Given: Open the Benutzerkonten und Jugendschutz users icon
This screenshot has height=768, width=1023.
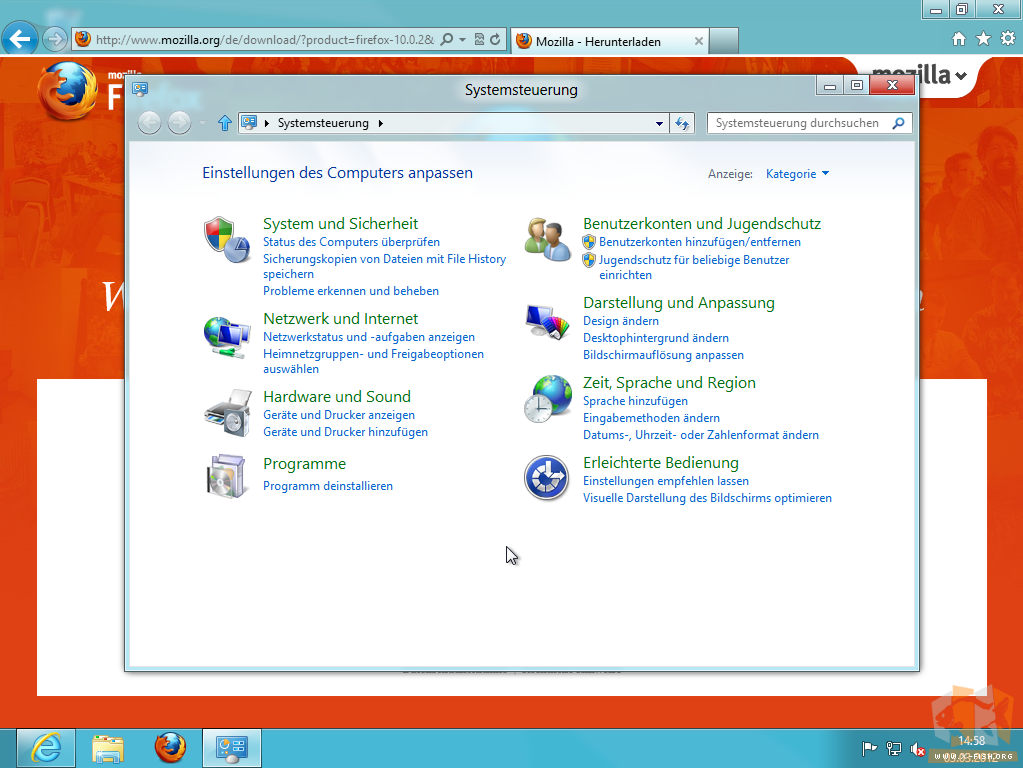Looking at the screenshot, I should 547,239.
